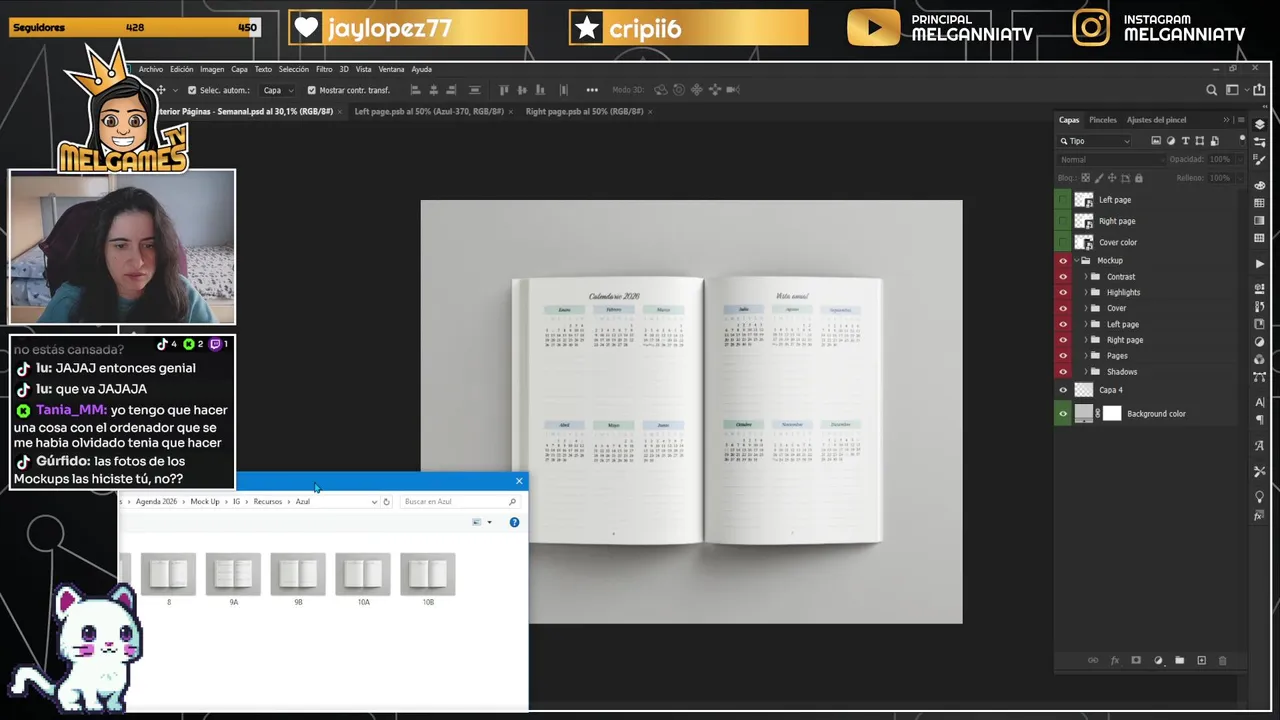Screen dimensions: 1280x720
Task: Filter layers by type (T) icon
Action: click(x=1185, y=141)
